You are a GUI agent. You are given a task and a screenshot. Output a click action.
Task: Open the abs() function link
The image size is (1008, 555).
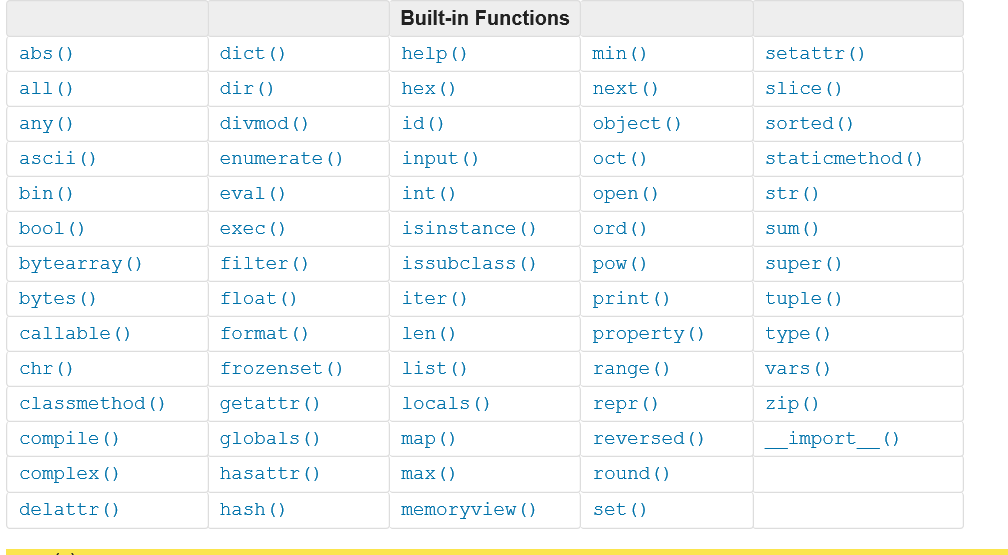[46, 53]
